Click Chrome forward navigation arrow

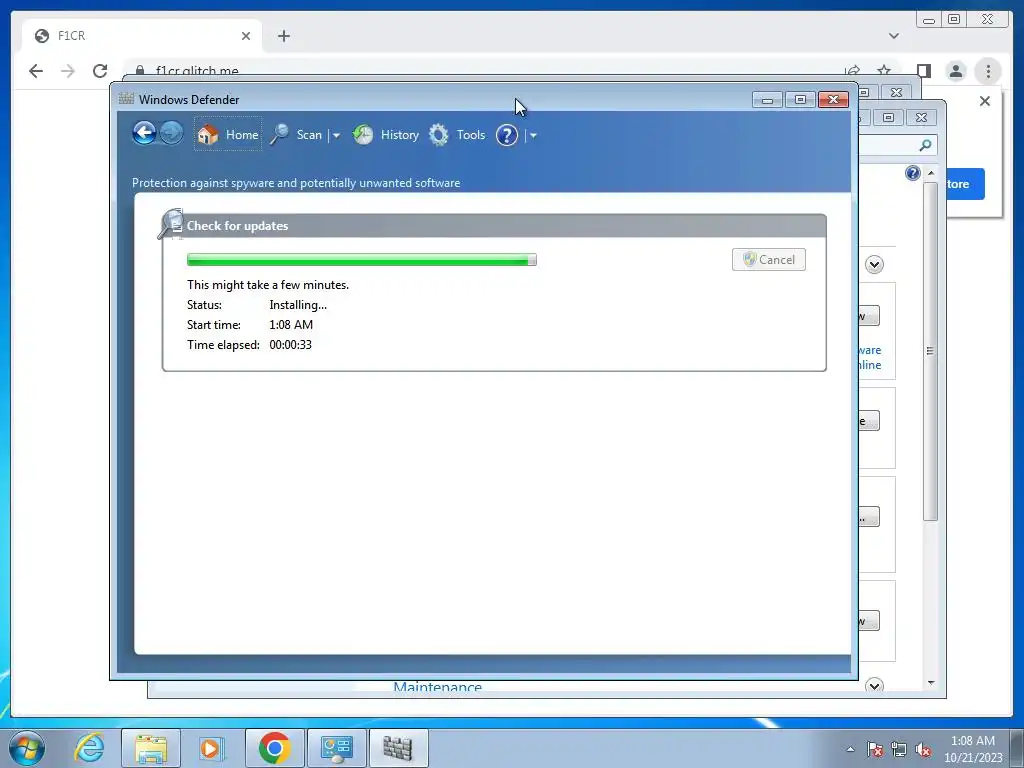[x=68, y=71]
